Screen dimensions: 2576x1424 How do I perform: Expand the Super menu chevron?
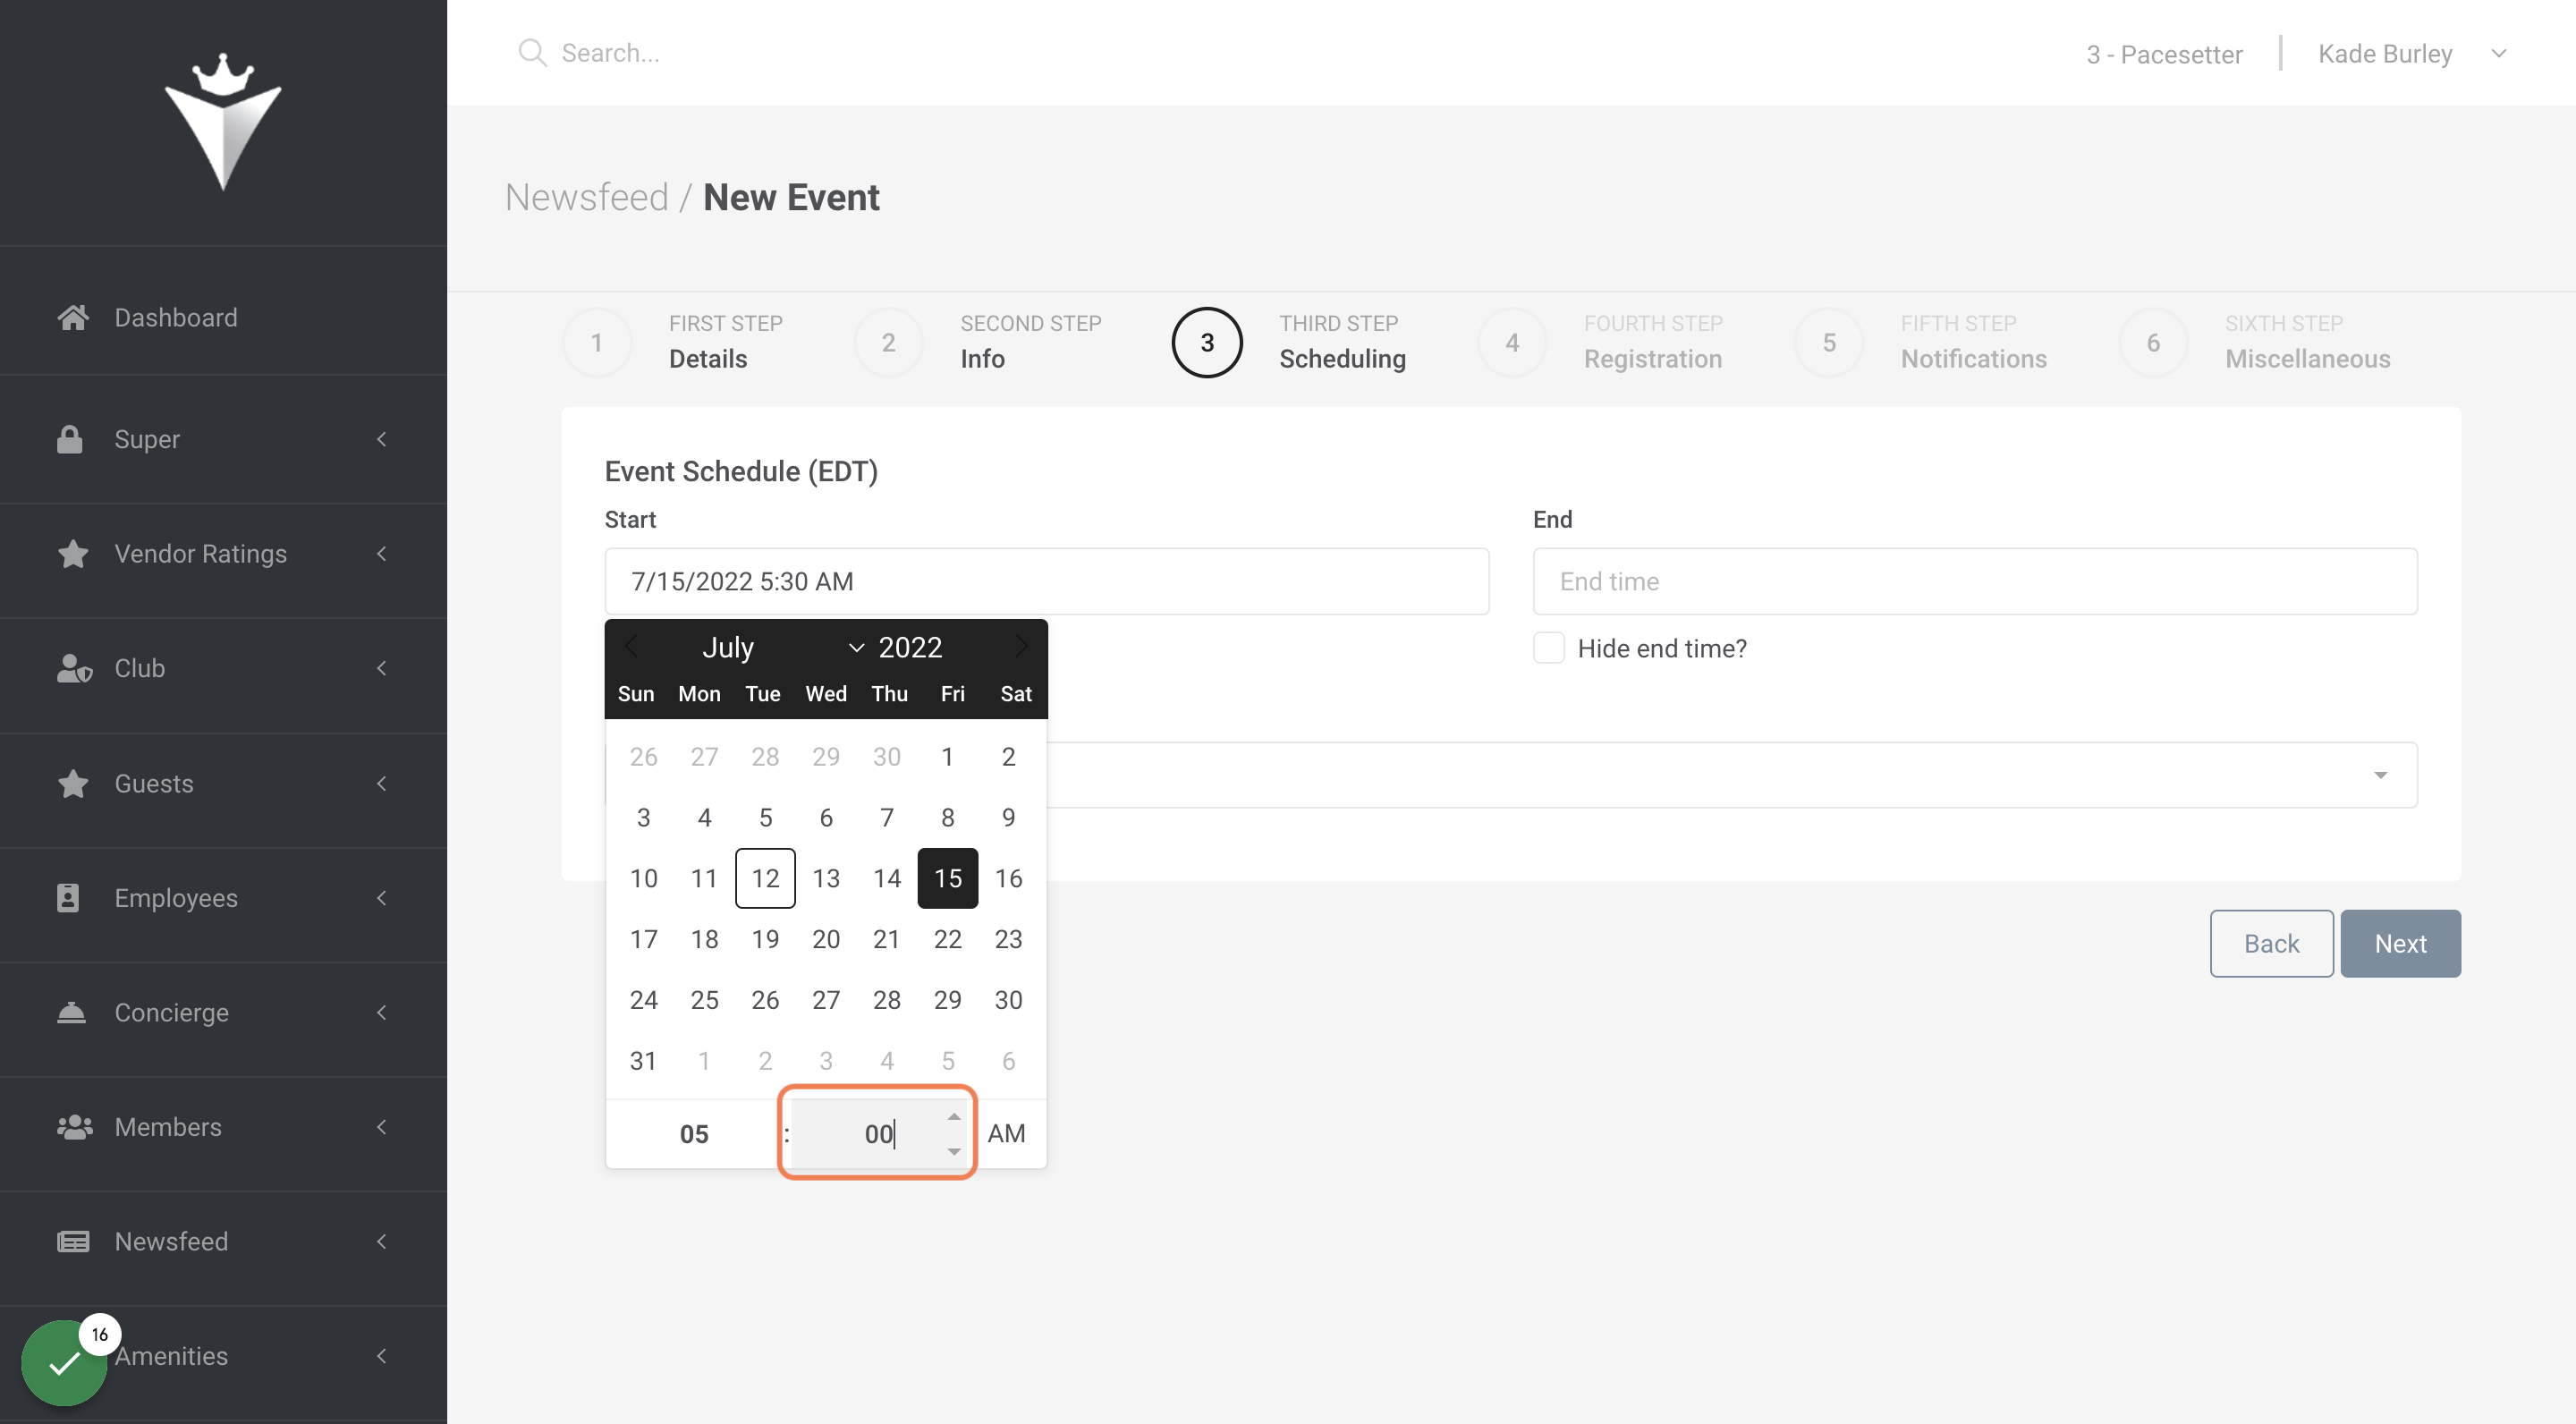point(382,439)
